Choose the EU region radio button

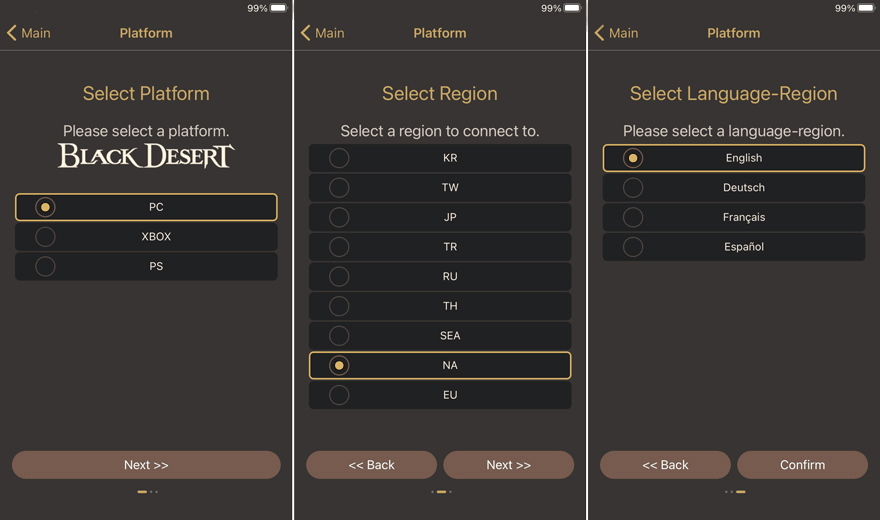(339, 395)
